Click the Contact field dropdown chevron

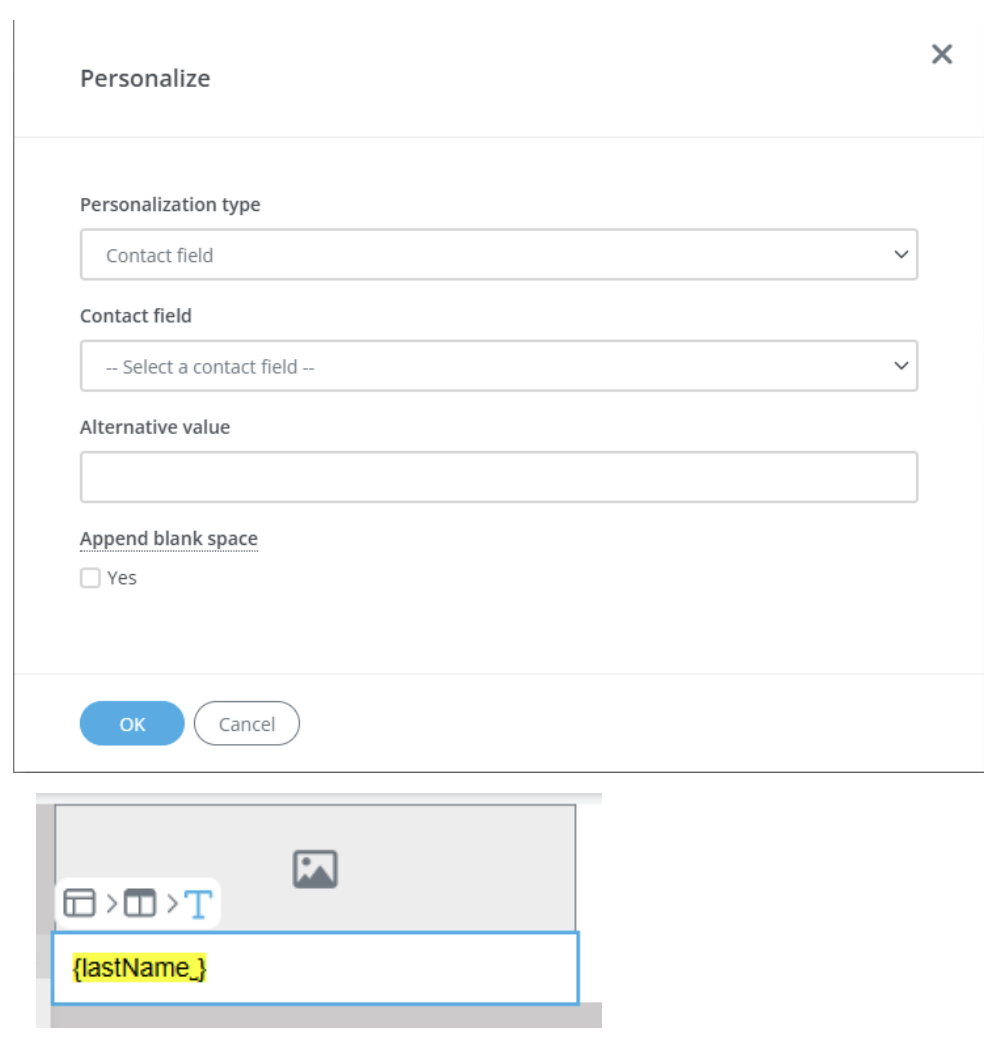901,366
